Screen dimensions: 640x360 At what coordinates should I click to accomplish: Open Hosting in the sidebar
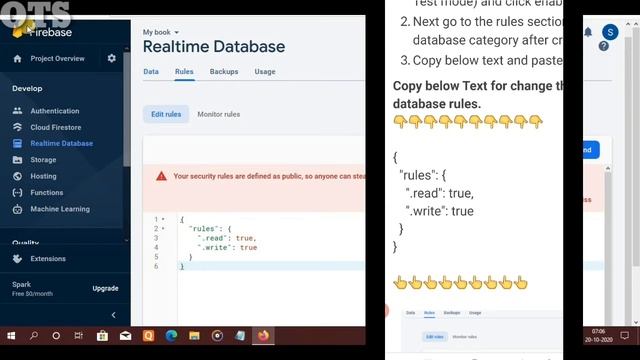point(43,176)
